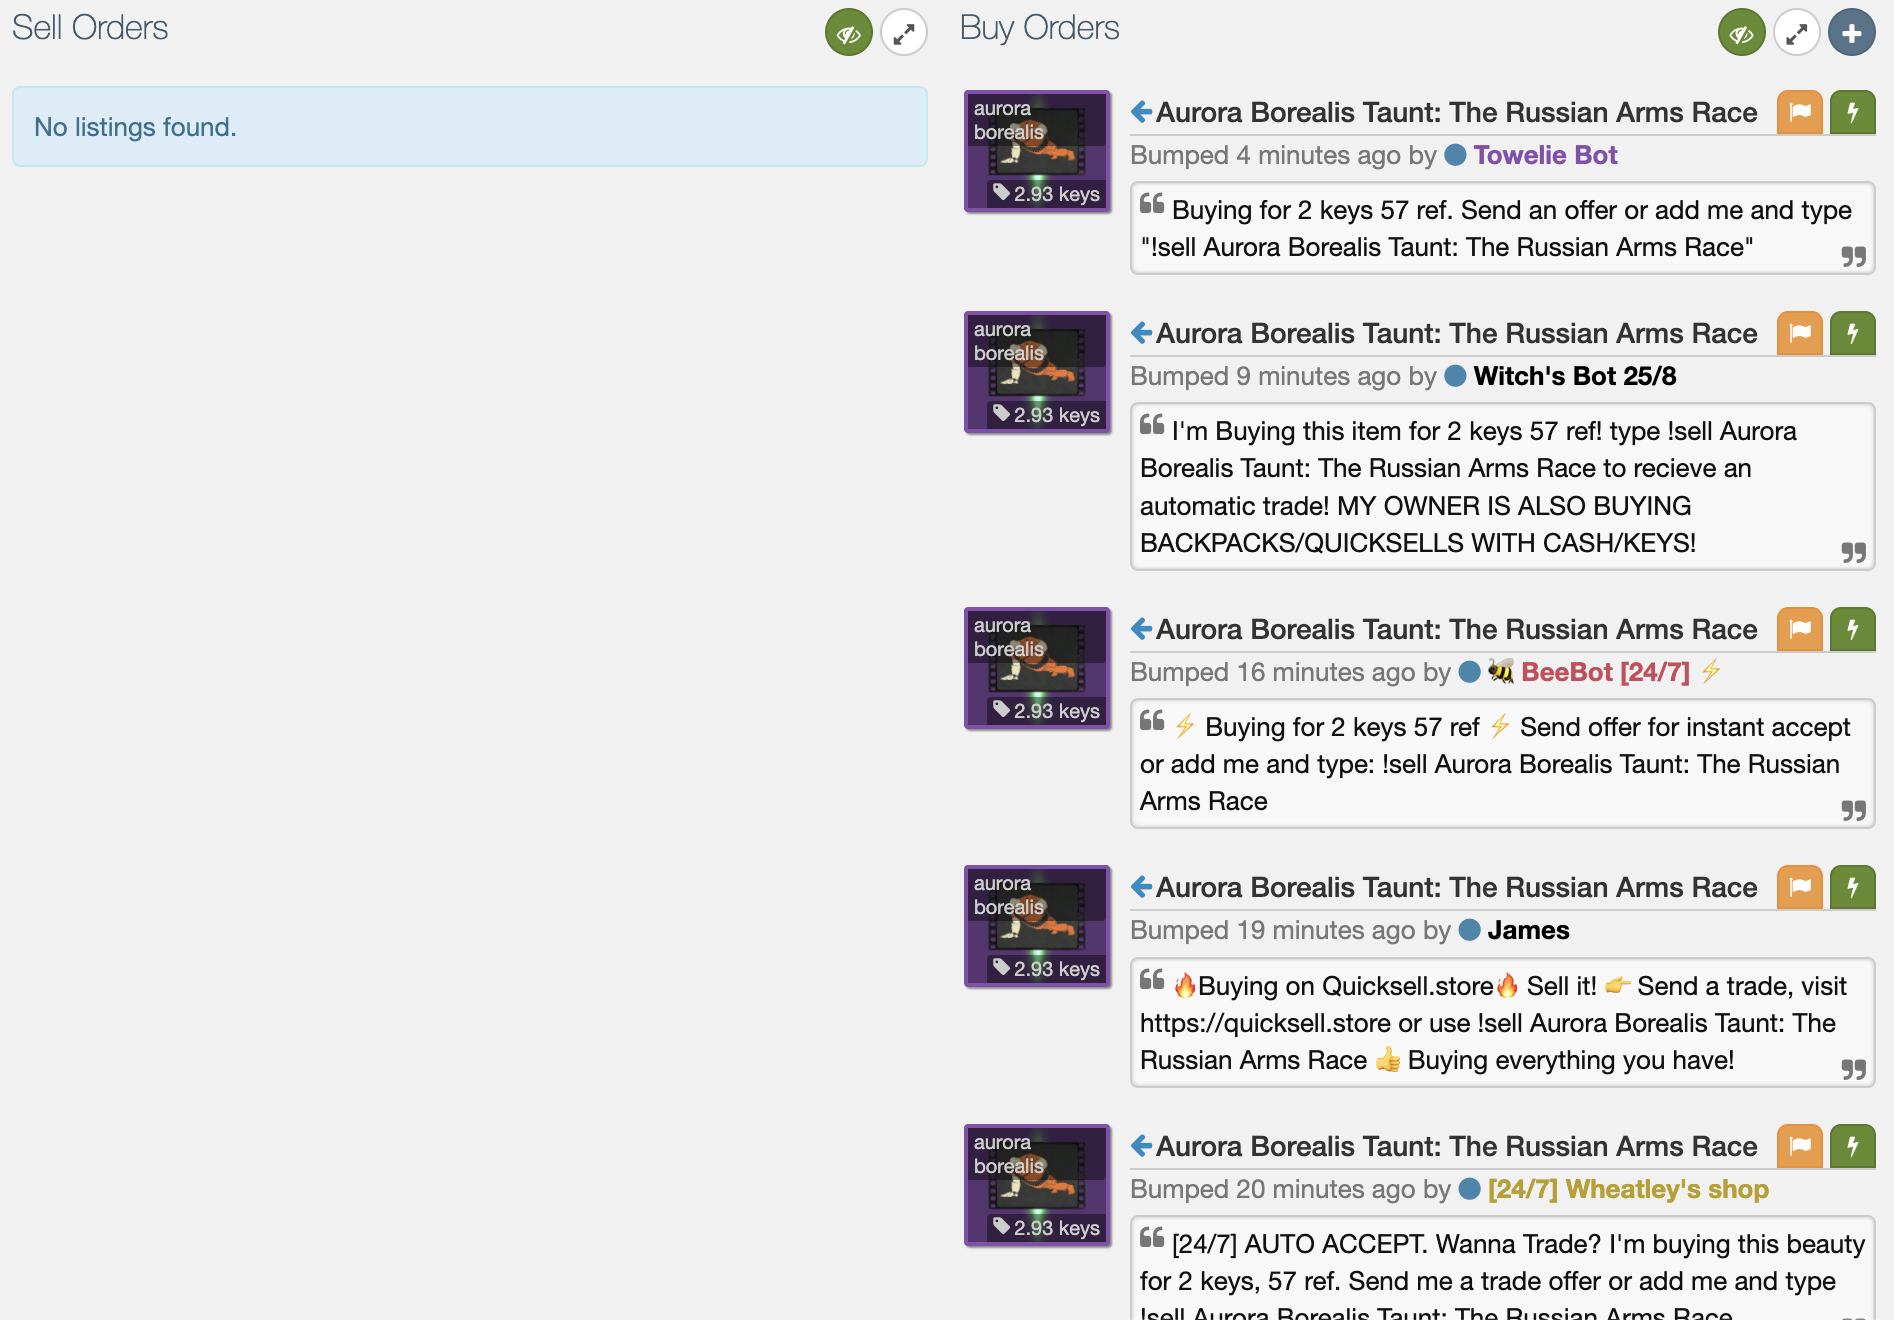1894x1320 pixels.
Task: Click lightning trade icon on Witch's Bot 25/8 listing
Action: click(1853, 333)
